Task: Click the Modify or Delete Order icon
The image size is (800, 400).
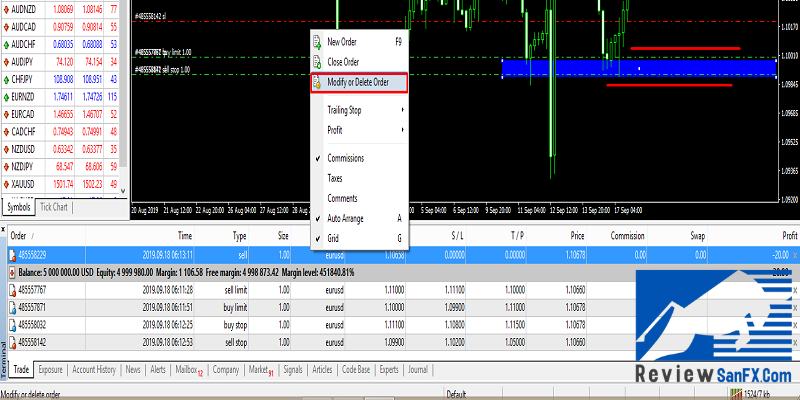Action: point(317,82)
